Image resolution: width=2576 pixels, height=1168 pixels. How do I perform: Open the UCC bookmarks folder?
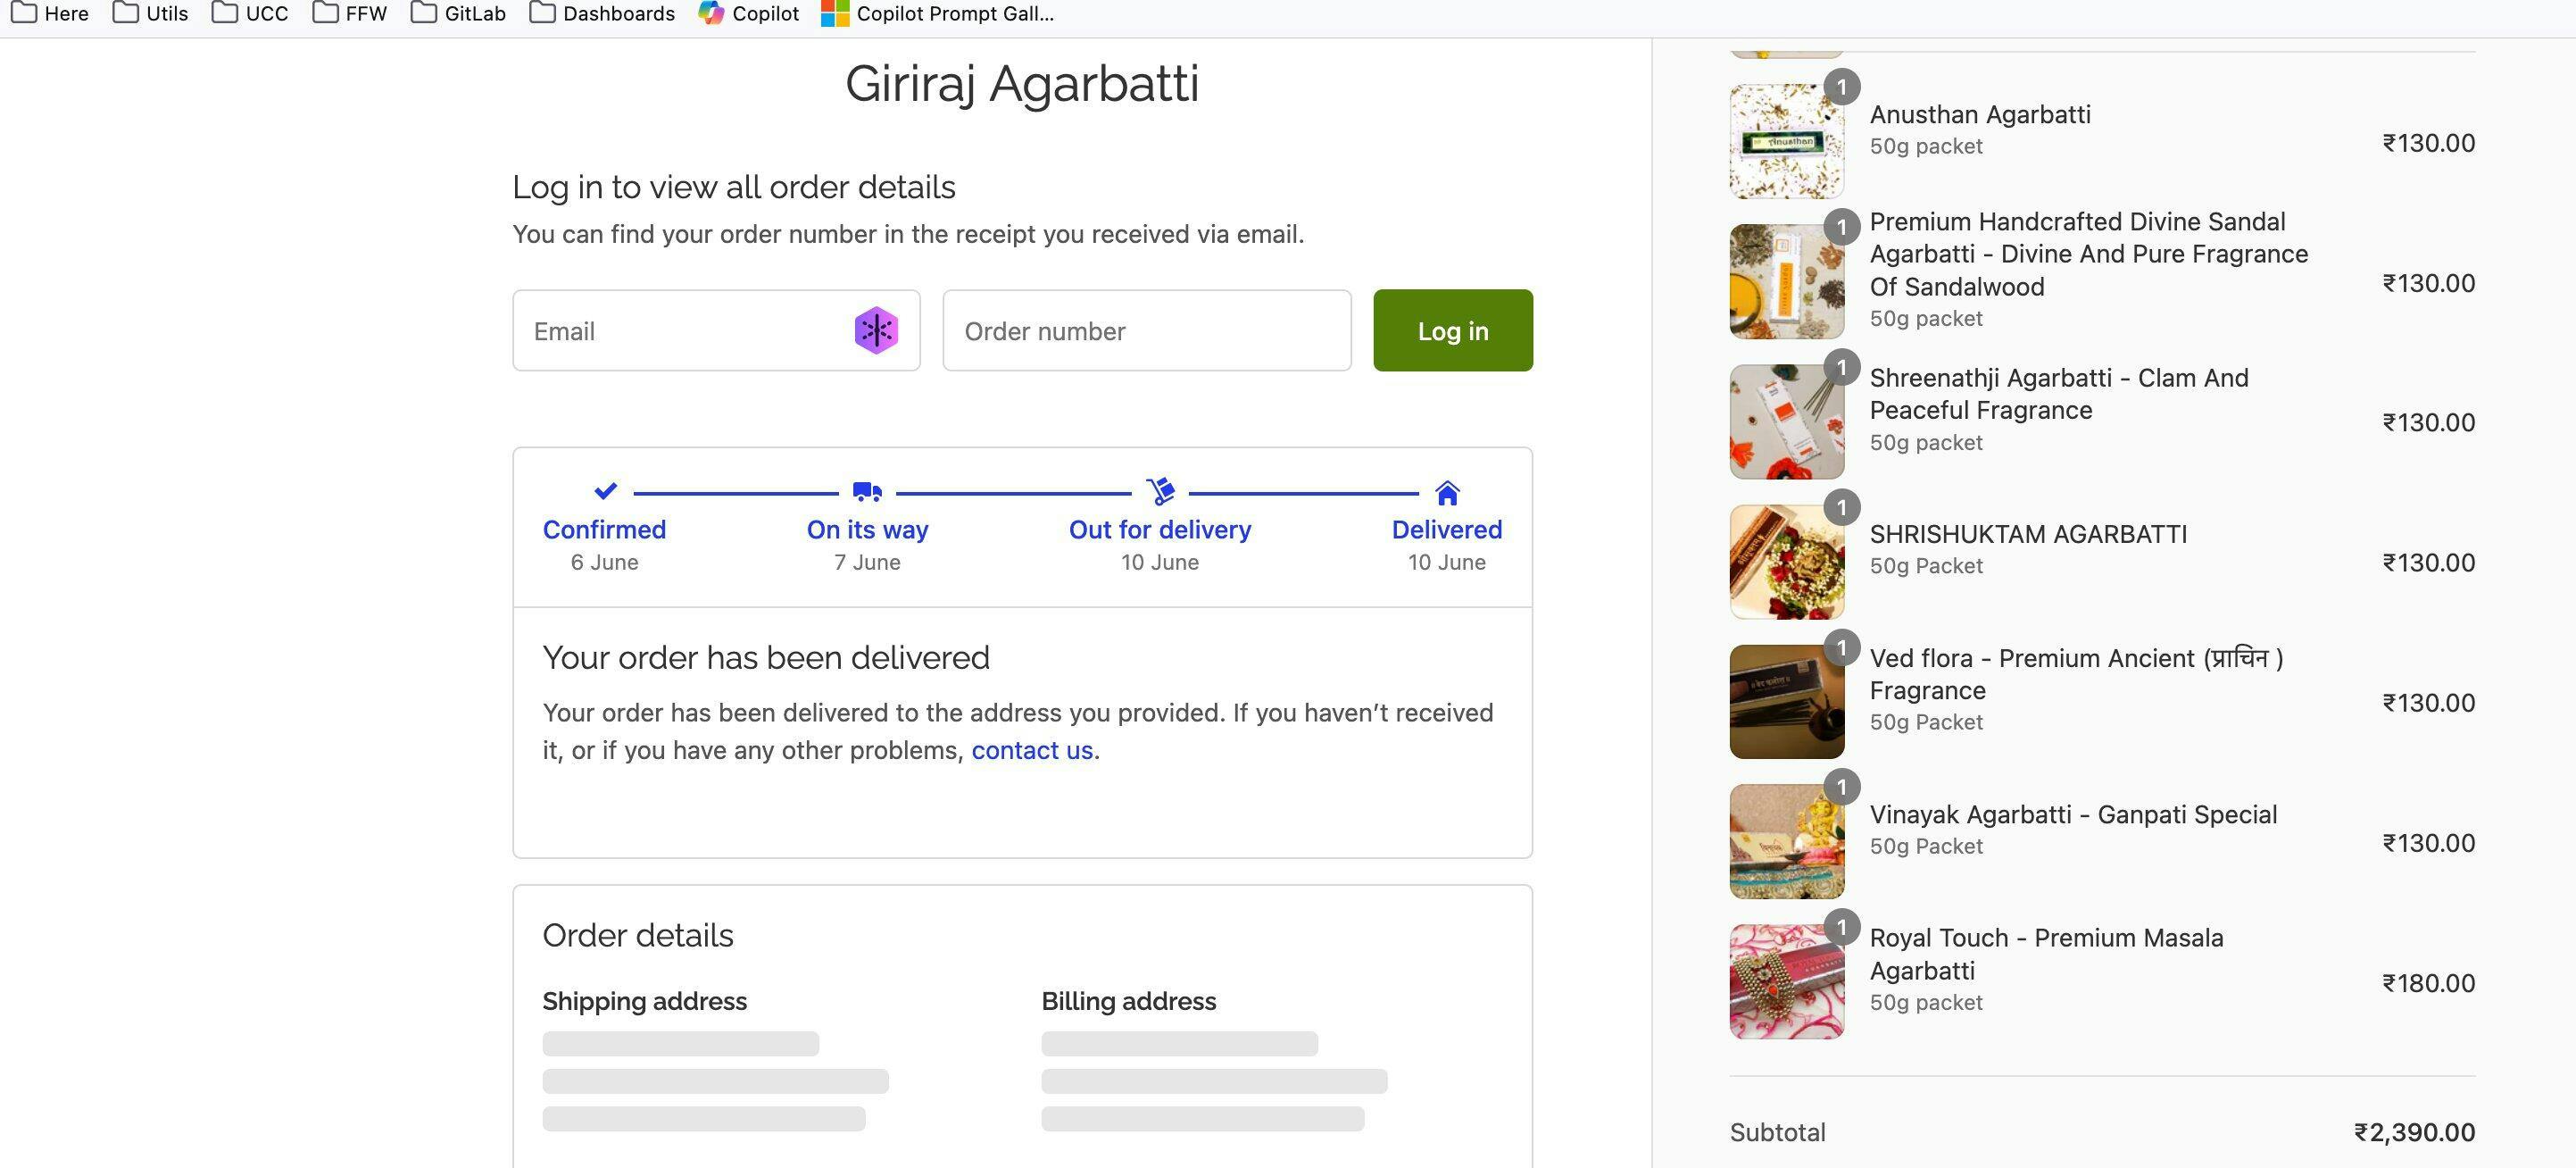tap(250, 14)
